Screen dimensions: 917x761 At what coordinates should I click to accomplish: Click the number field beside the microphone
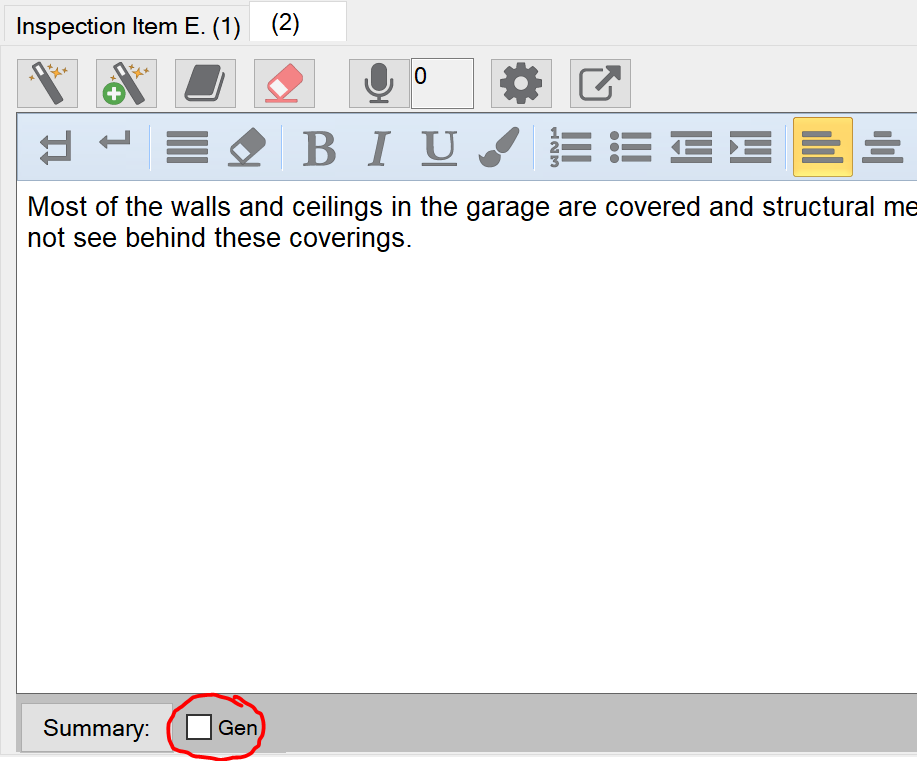442,83
